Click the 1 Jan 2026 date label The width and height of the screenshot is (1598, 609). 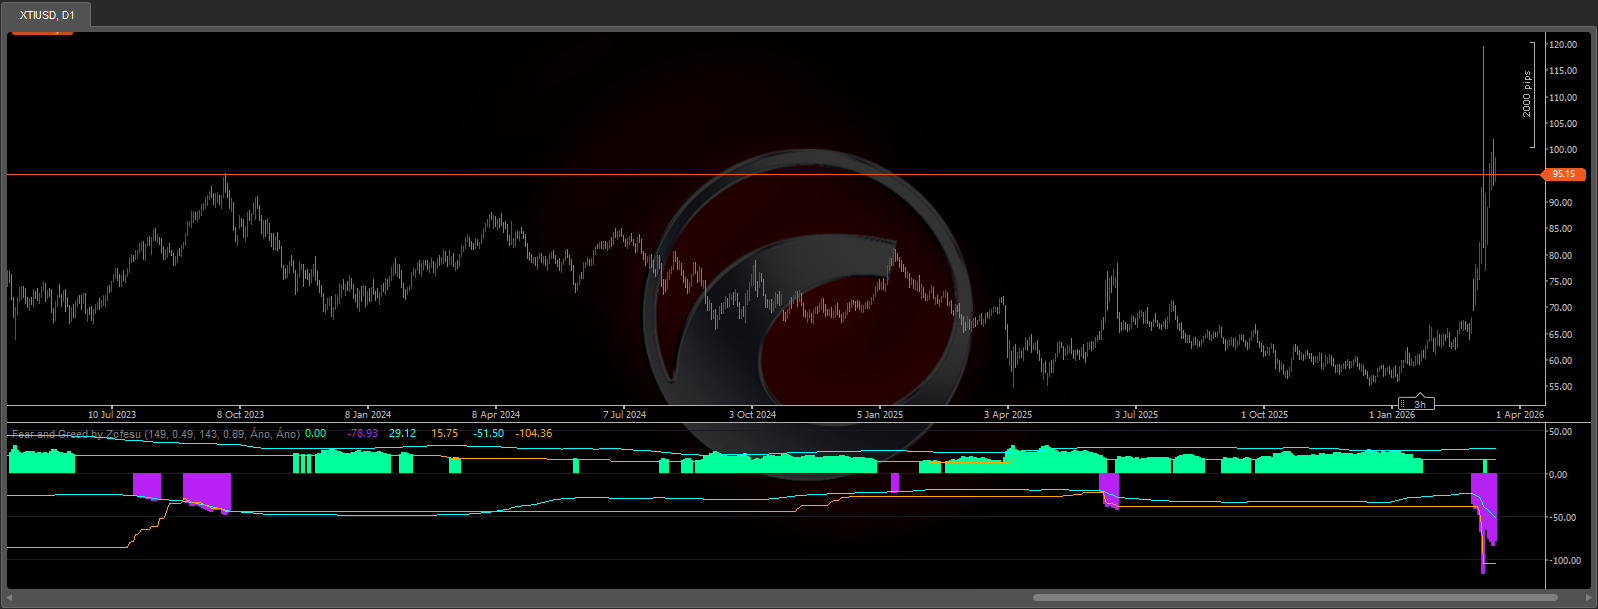coord(1391,414)
